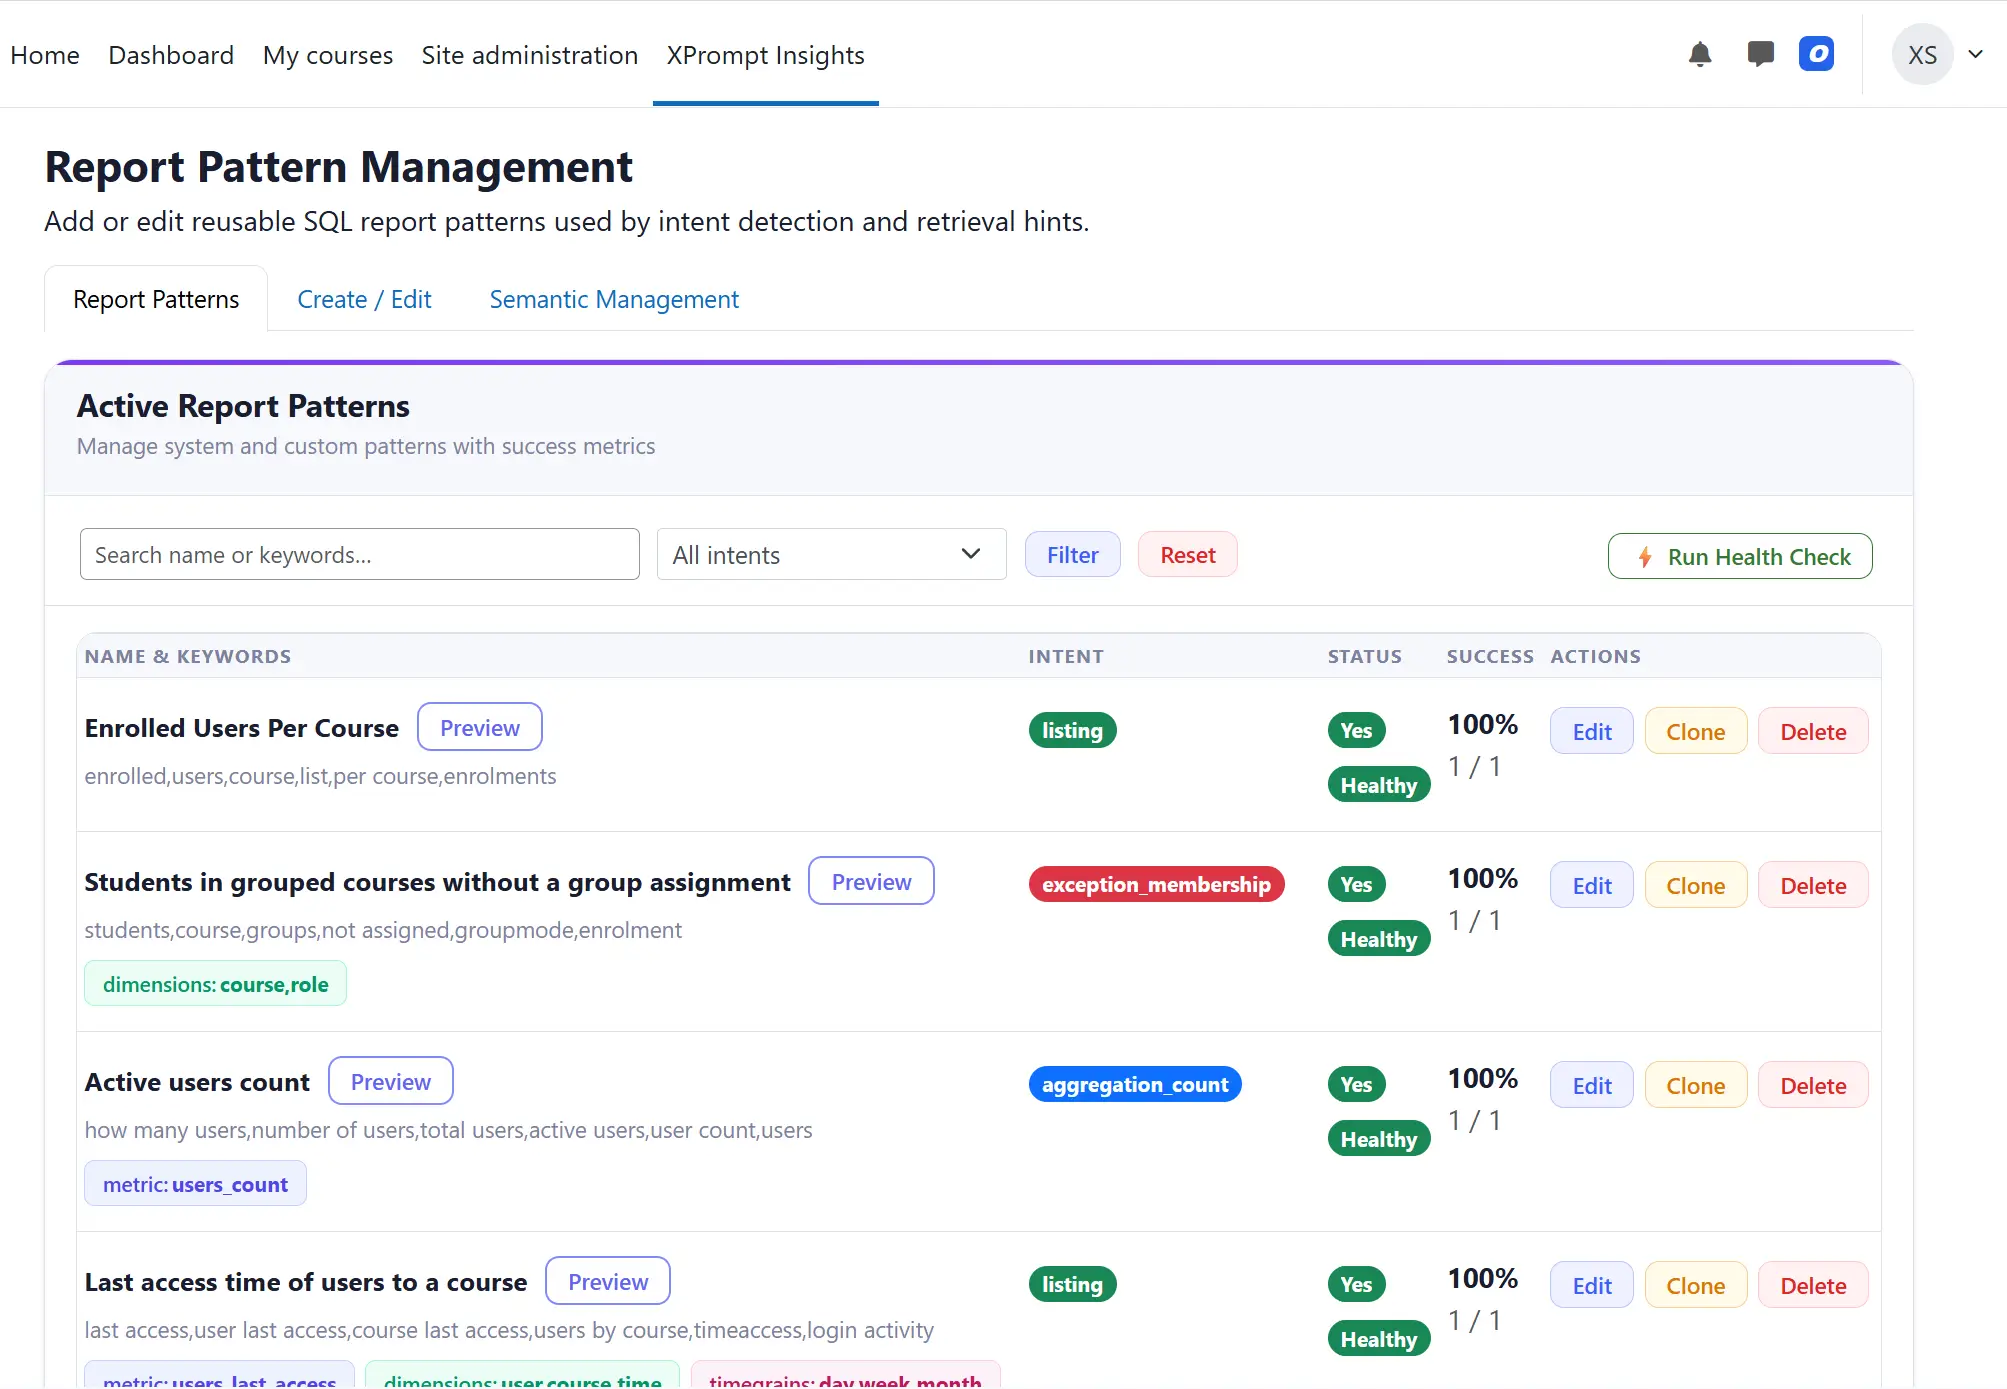This screenshot has height=1389, width=2007.
Task: Click listing badge for Enrolled Users Per Course
Action: point(1072,730)
